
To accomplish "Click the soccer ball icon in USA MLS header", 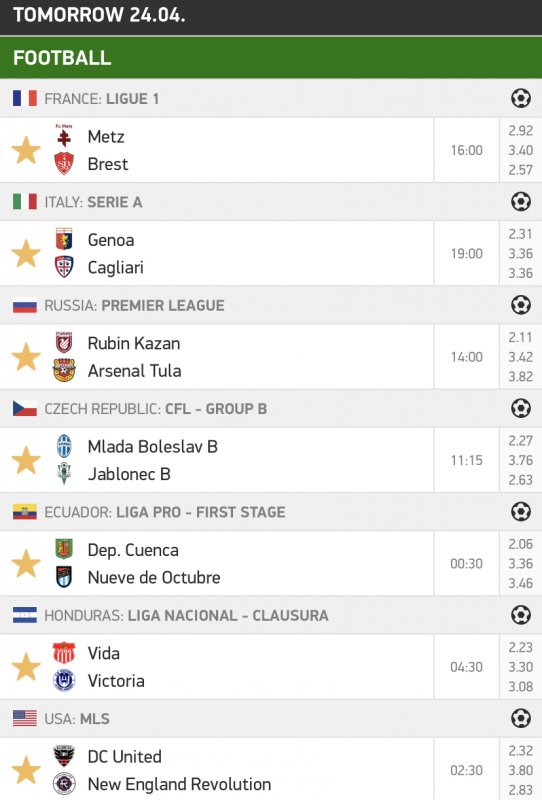I will (x=521, y=718).
